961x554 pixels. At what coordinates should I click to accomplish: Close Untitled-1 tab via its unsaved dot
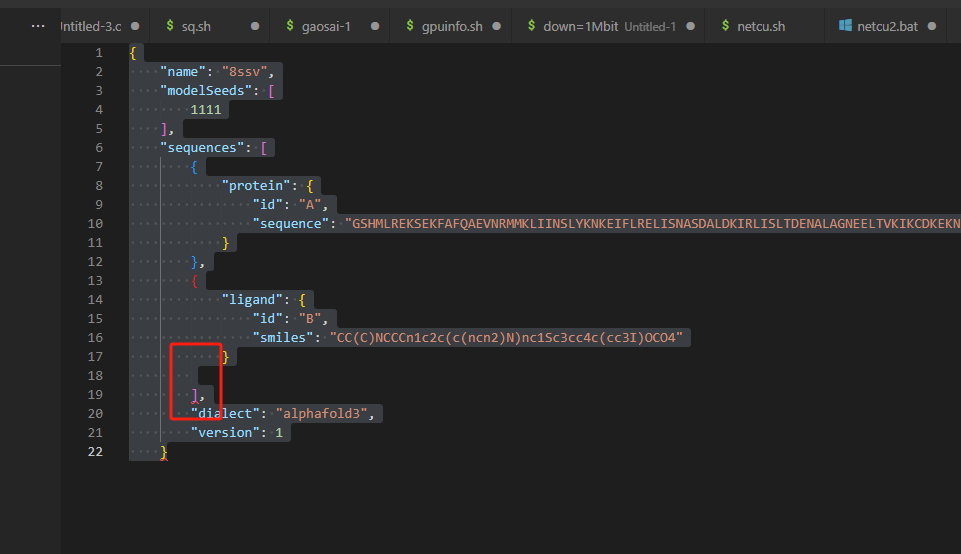(690, 26)
